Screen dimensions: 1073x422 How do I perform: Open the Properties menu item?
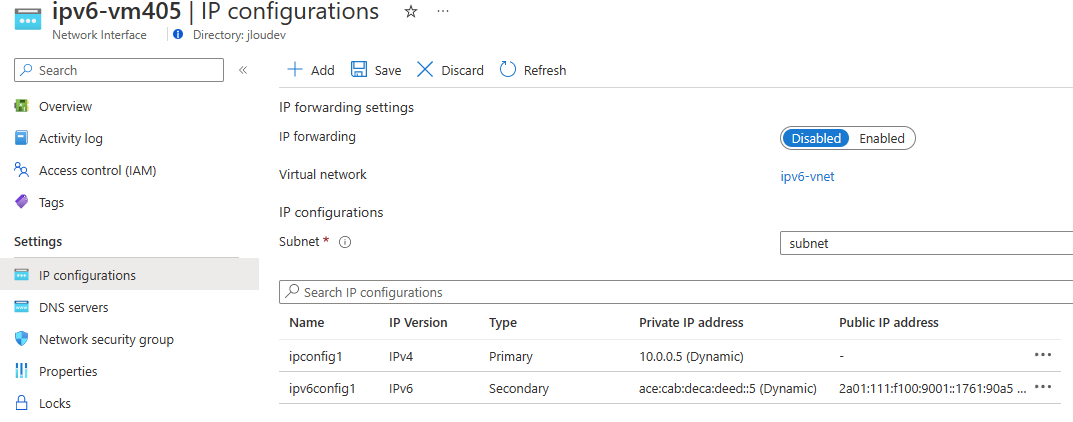(68, 371)
